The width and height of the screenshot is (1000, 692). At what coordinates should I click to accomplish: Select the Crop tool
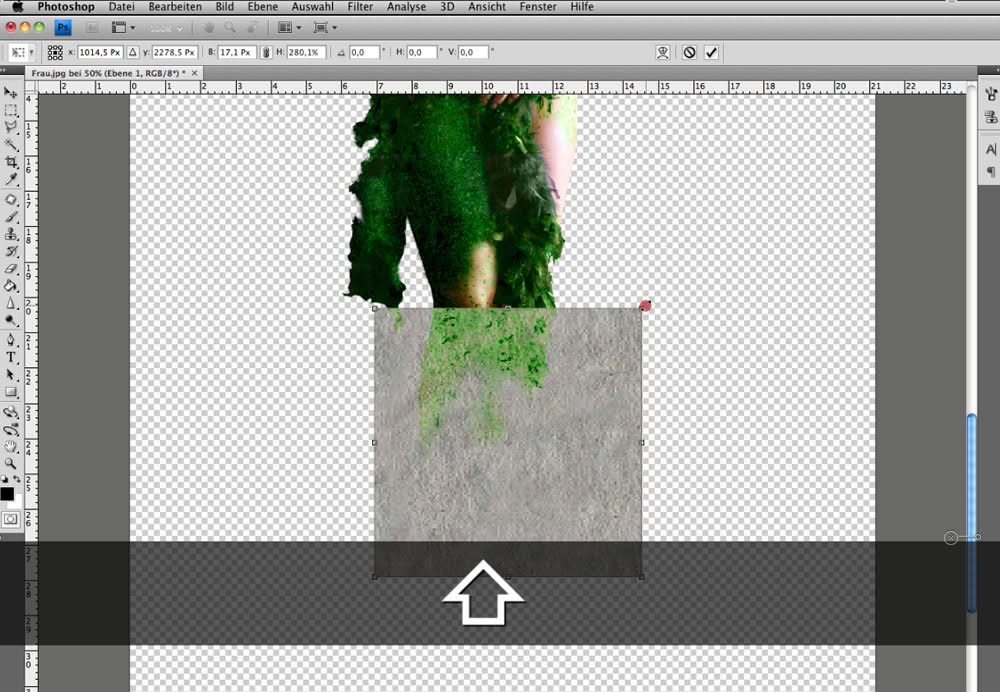coord(10,162)
